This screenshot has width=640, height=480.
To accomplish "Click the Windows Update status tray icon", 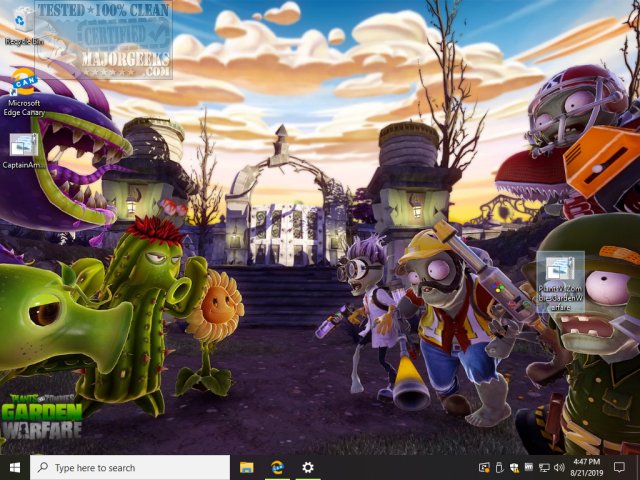I will [x=484, y=467].
